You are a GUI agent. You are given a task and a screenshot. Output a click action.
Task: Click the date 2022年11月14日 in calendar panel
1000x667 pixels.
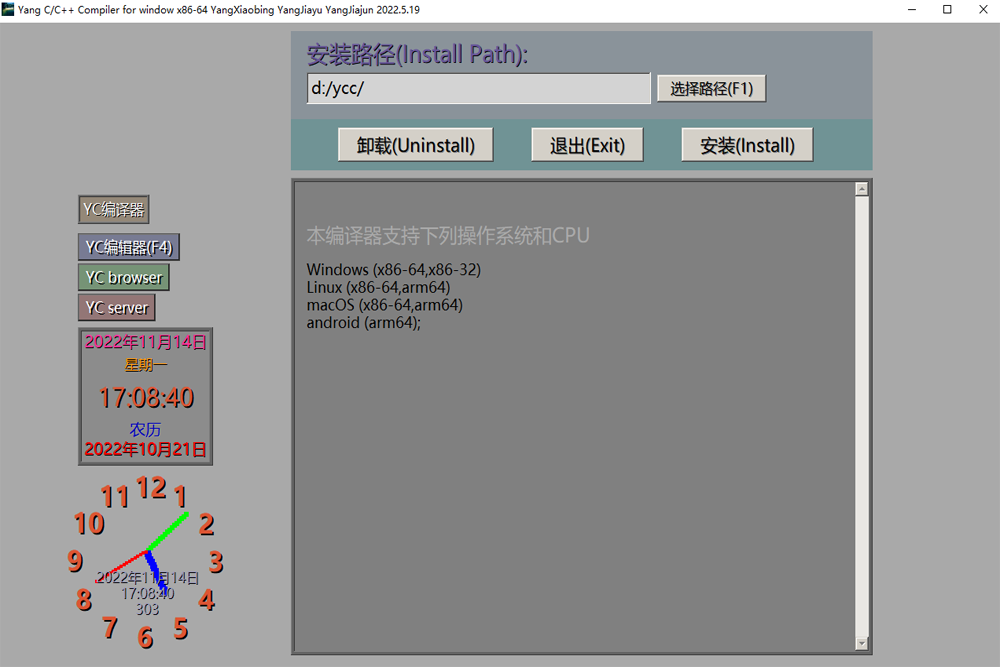[145, 342]
